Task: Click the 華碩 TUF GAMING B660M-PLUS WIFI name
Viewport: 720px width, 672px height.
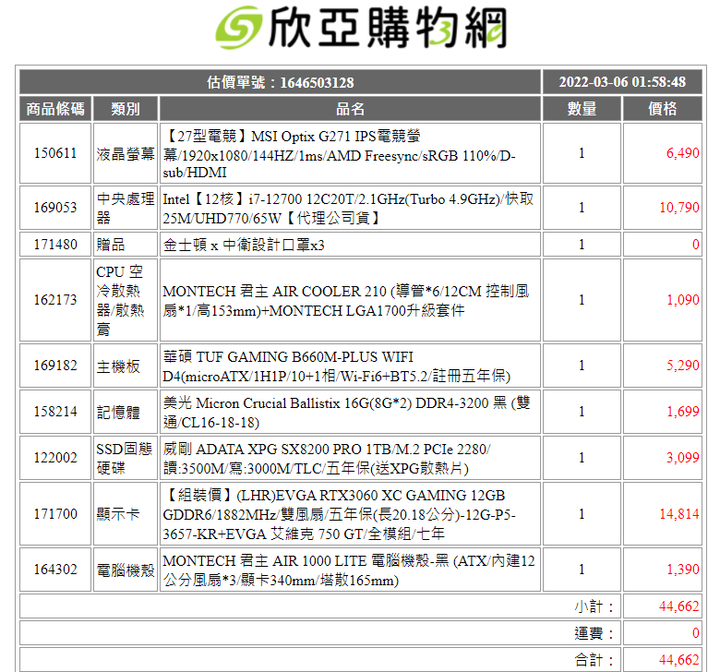Action: (337, 367)
